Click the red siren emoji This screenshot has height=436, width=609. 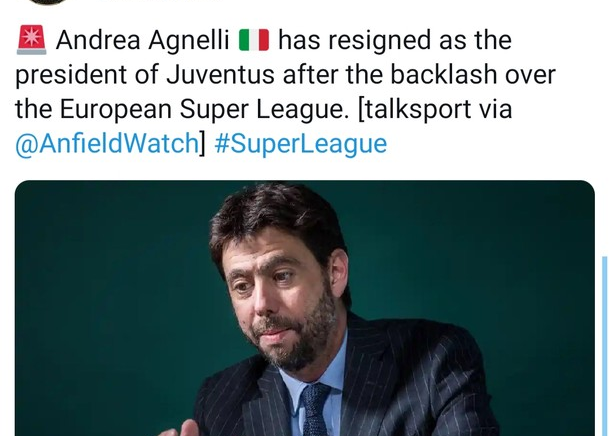pyautogui.click(x=33, y=41)
